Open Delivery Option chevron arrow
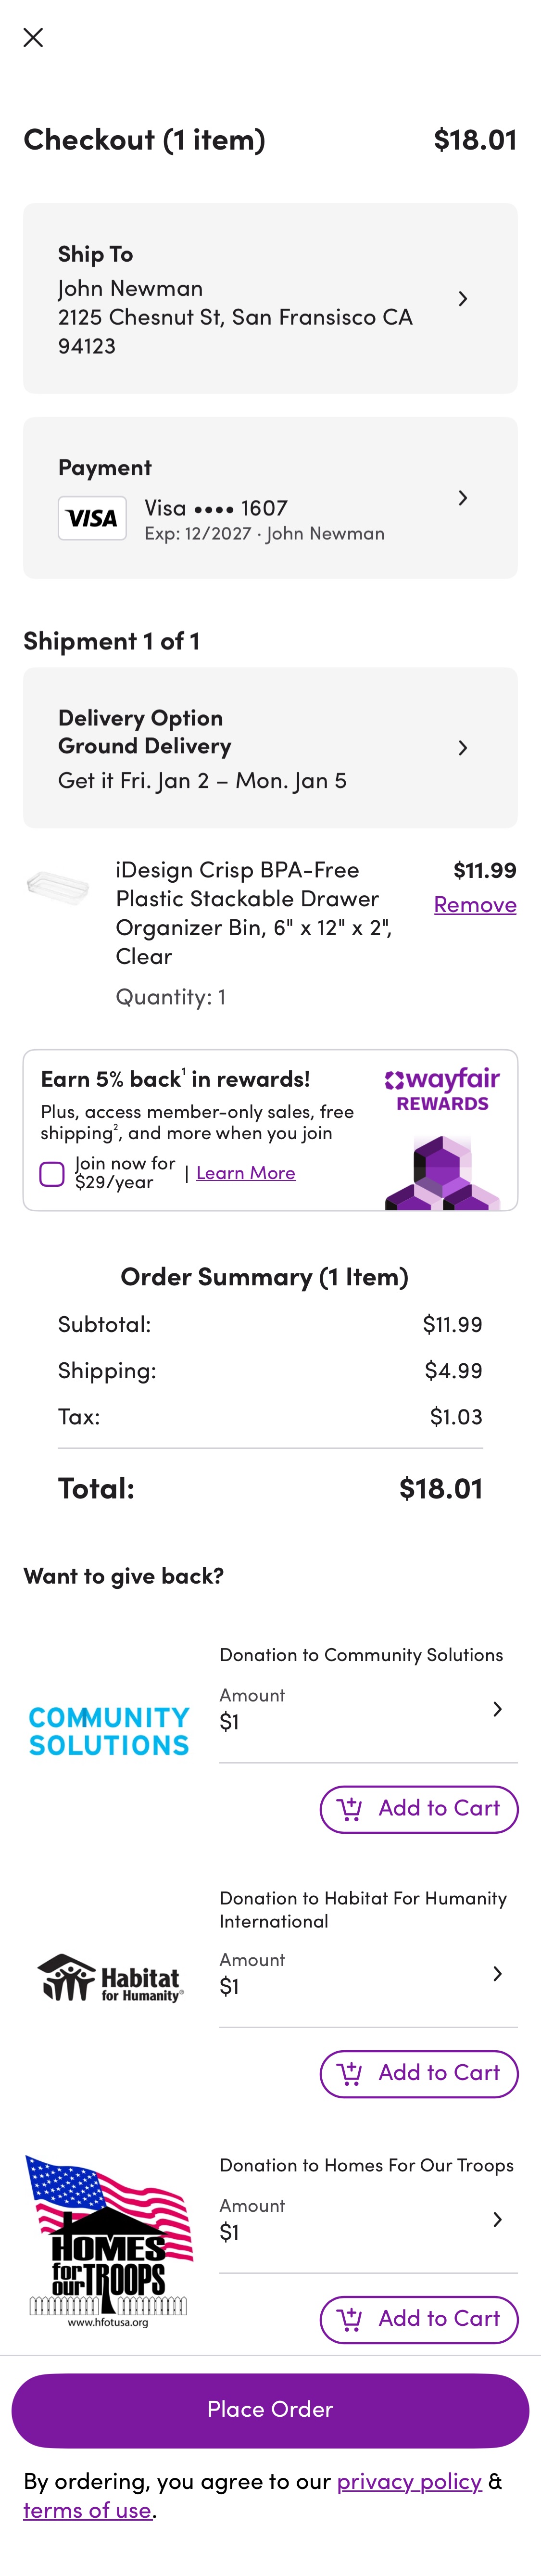This screenshot has height=2576, width=541. click(x=462, y=748)
